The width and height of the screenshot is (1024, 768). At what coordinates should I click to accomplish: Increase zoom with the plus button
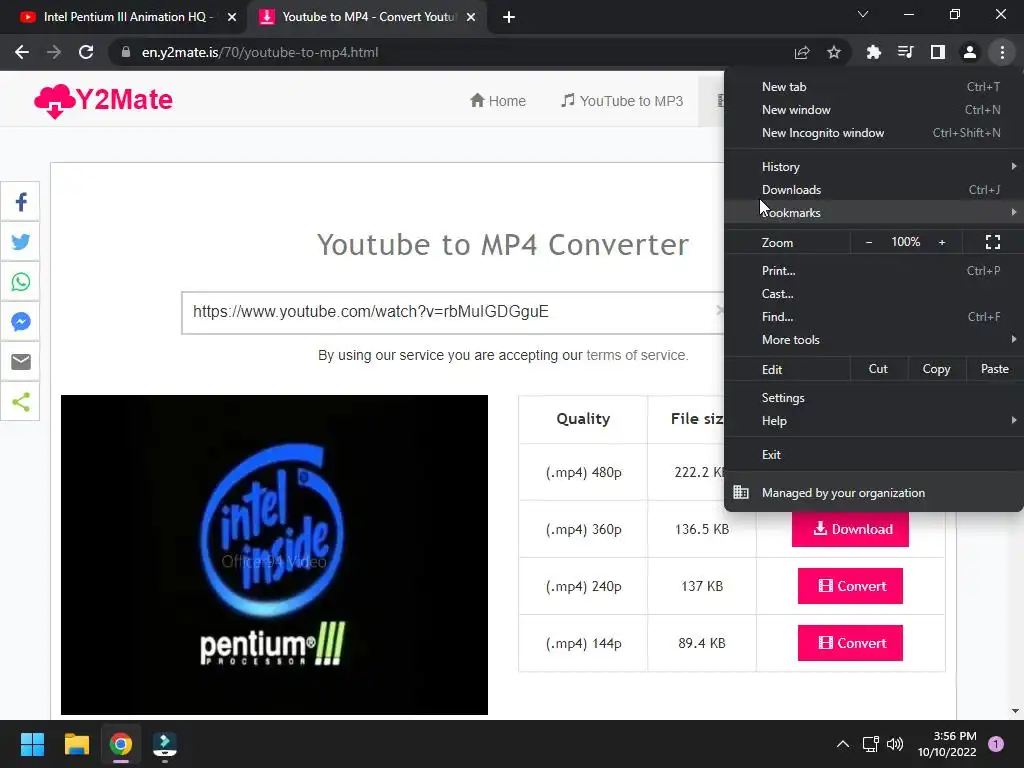point(942,242)
